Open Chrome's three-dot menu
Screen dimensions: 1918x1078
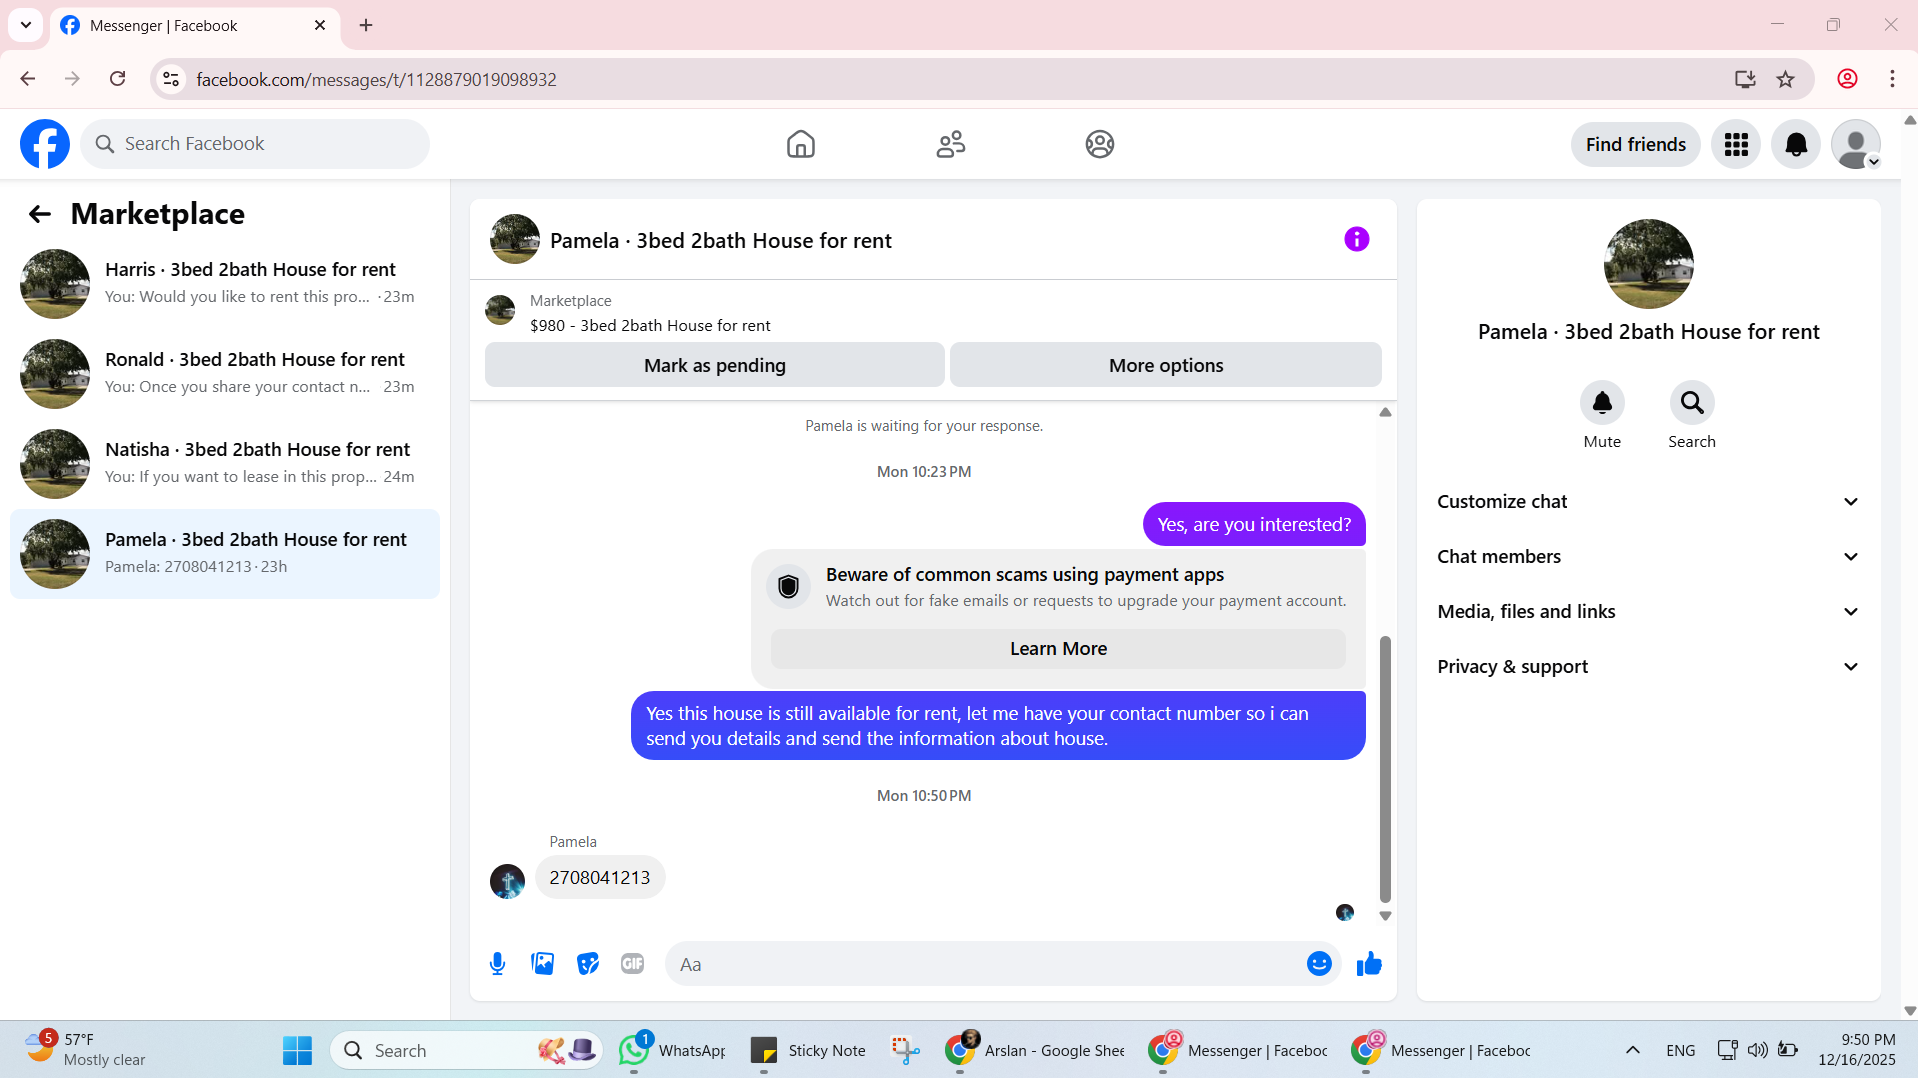[1892, 79]
